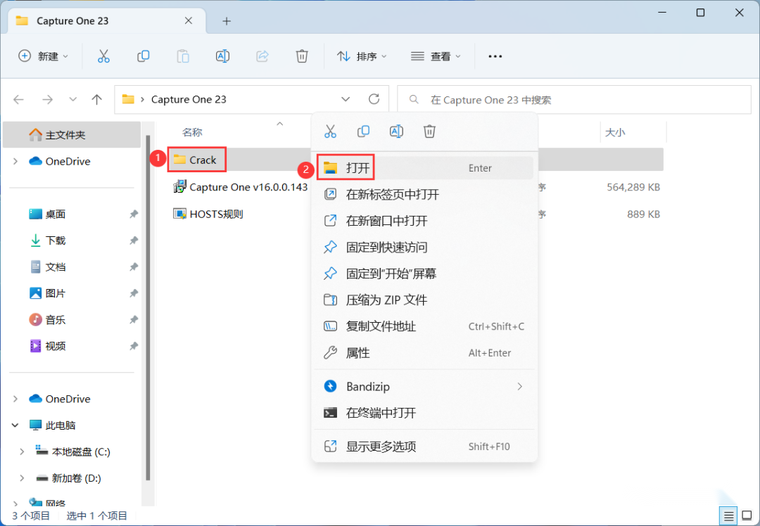760x526 pixels.
Task: Expand 新加卷 (D:) node
Action: click(22, 478)
